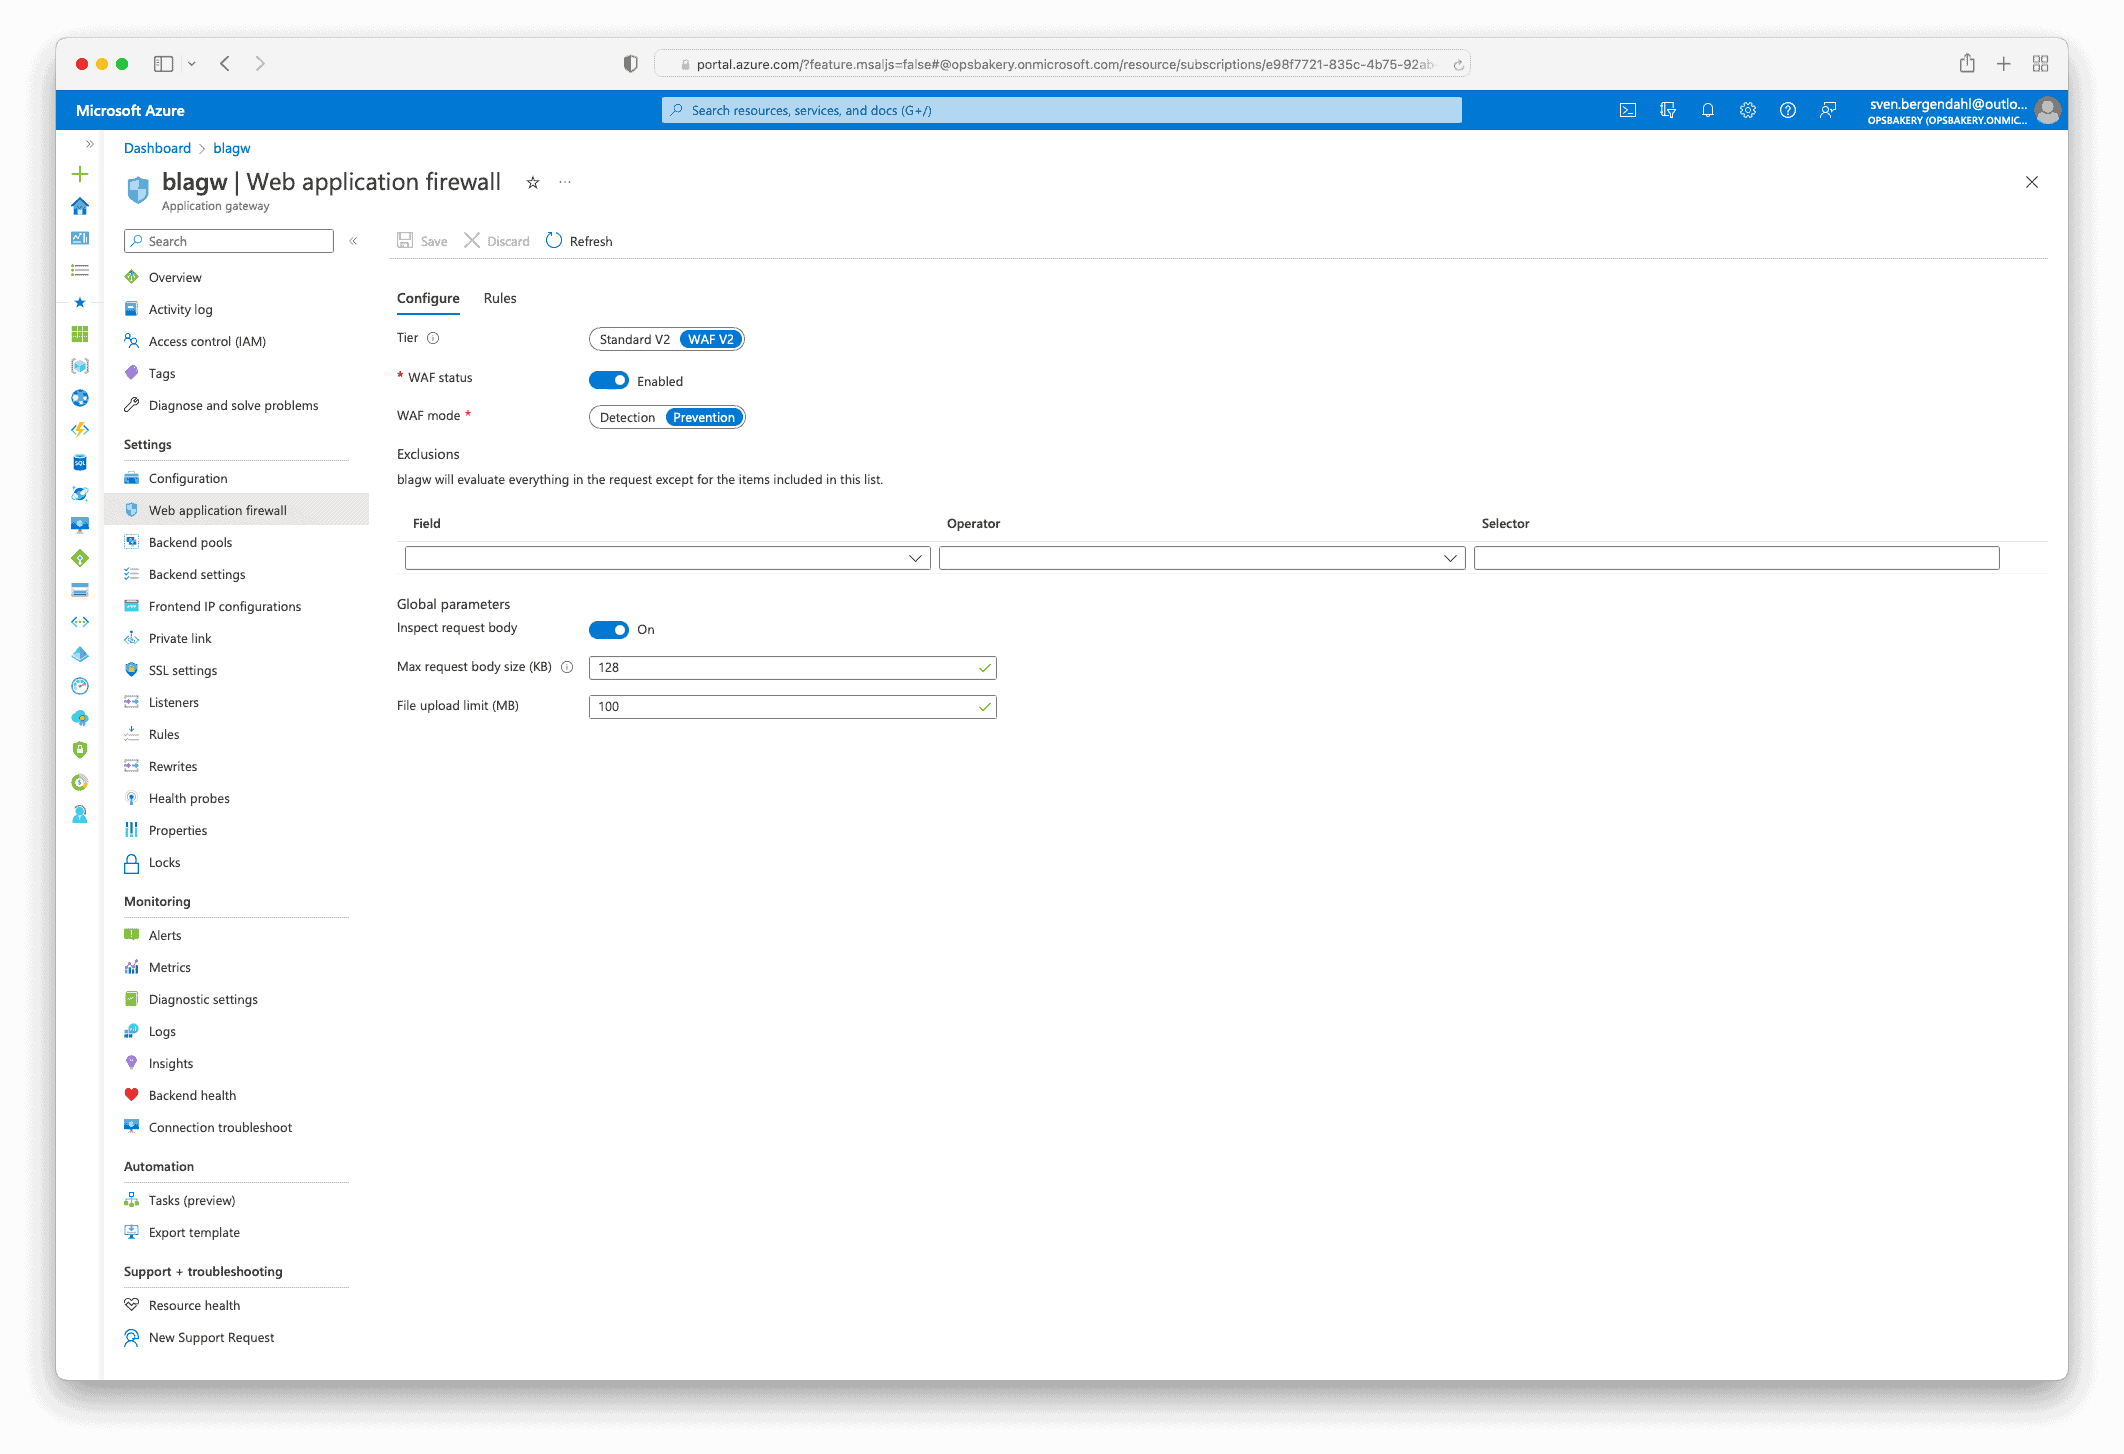2124x1454 pixels.
Task: Switch to the Rules tab
Action: coord(500,298)
